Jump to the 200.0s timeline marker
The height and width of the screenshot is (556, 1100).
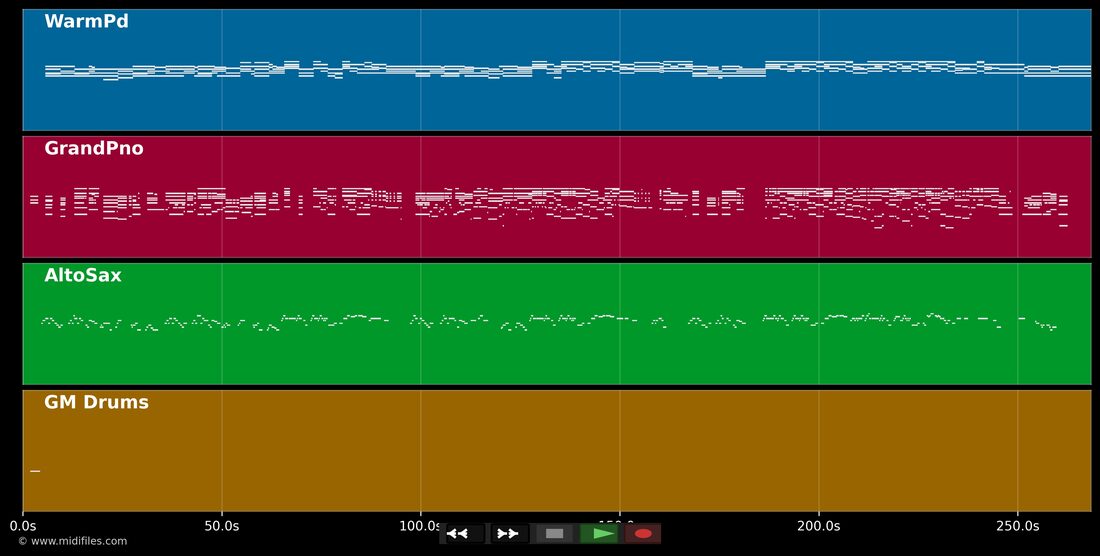(x=819, y=526)
